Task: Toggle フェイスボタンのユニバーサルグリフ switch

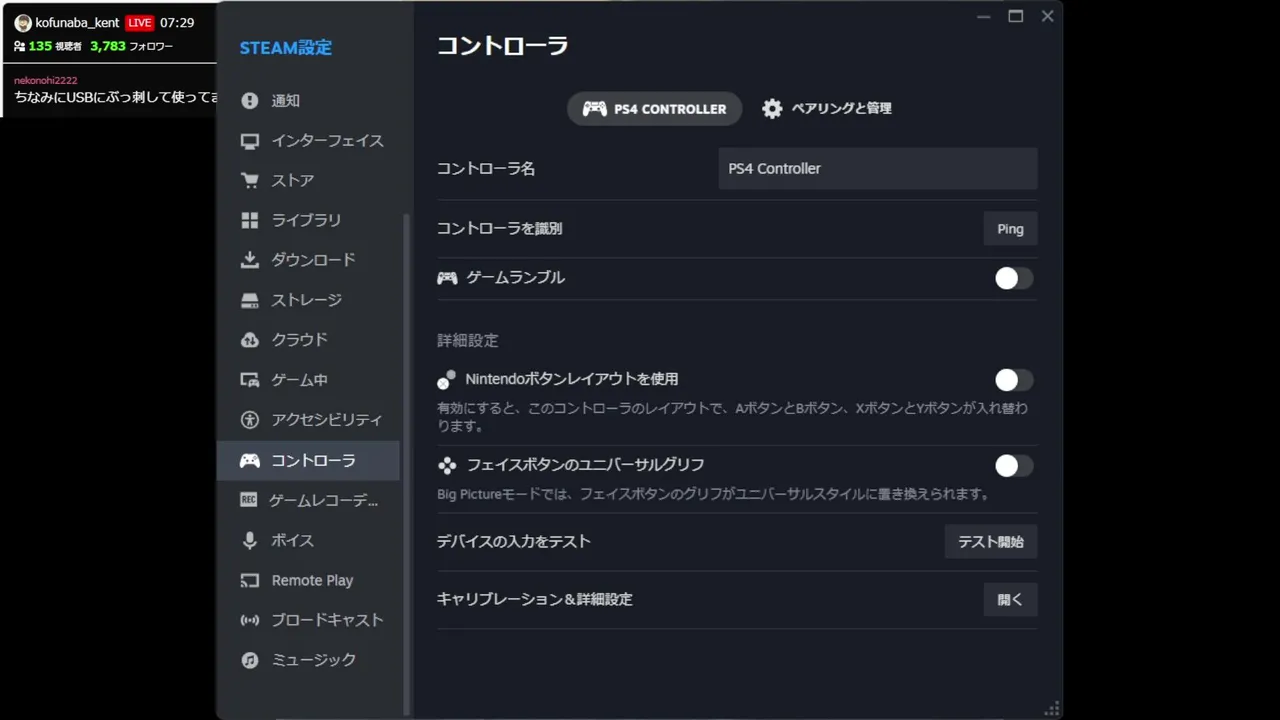Action: pos(1014,465)
